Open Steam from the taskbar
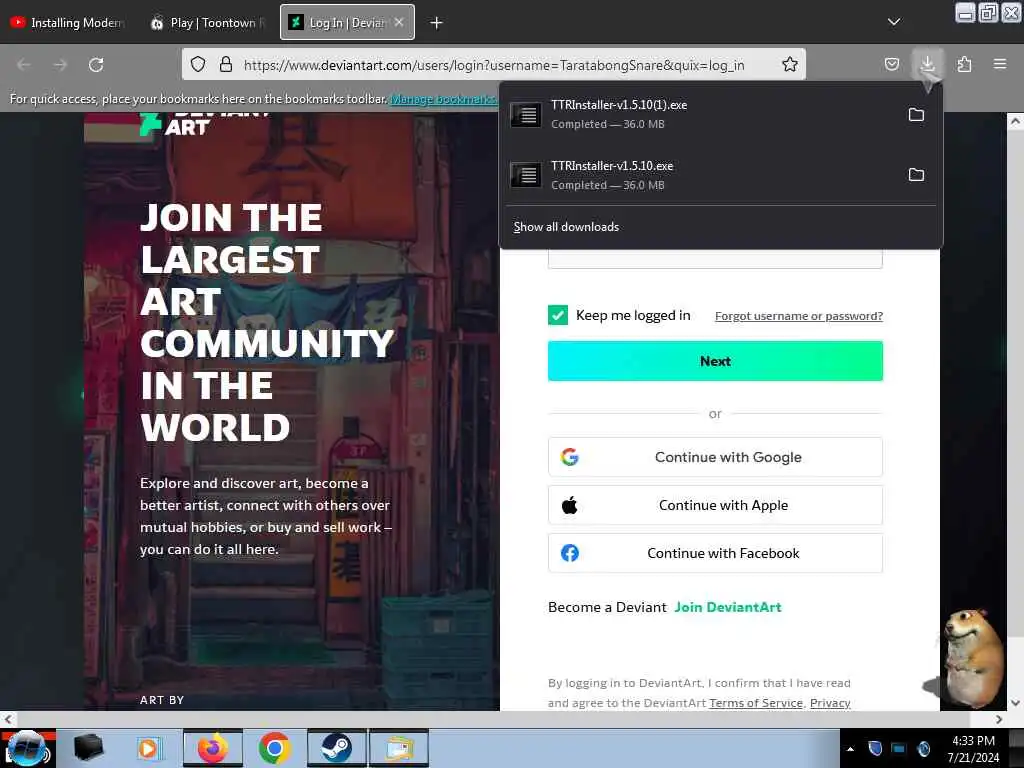 click(x=337, y=748)
